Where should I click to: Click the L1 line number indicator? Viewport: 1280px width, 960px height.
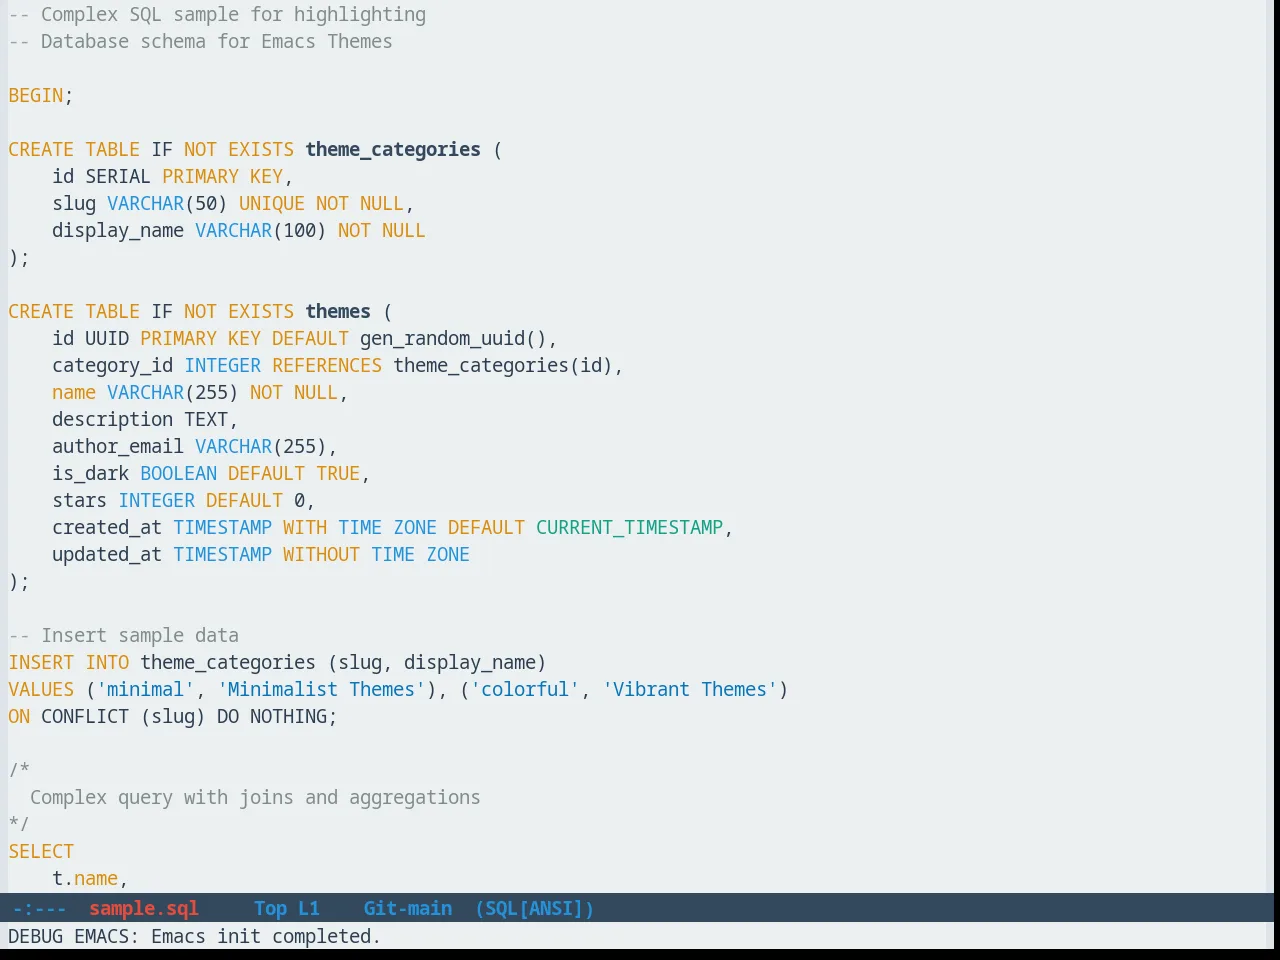pyautogui.click(x=309, y=908)
